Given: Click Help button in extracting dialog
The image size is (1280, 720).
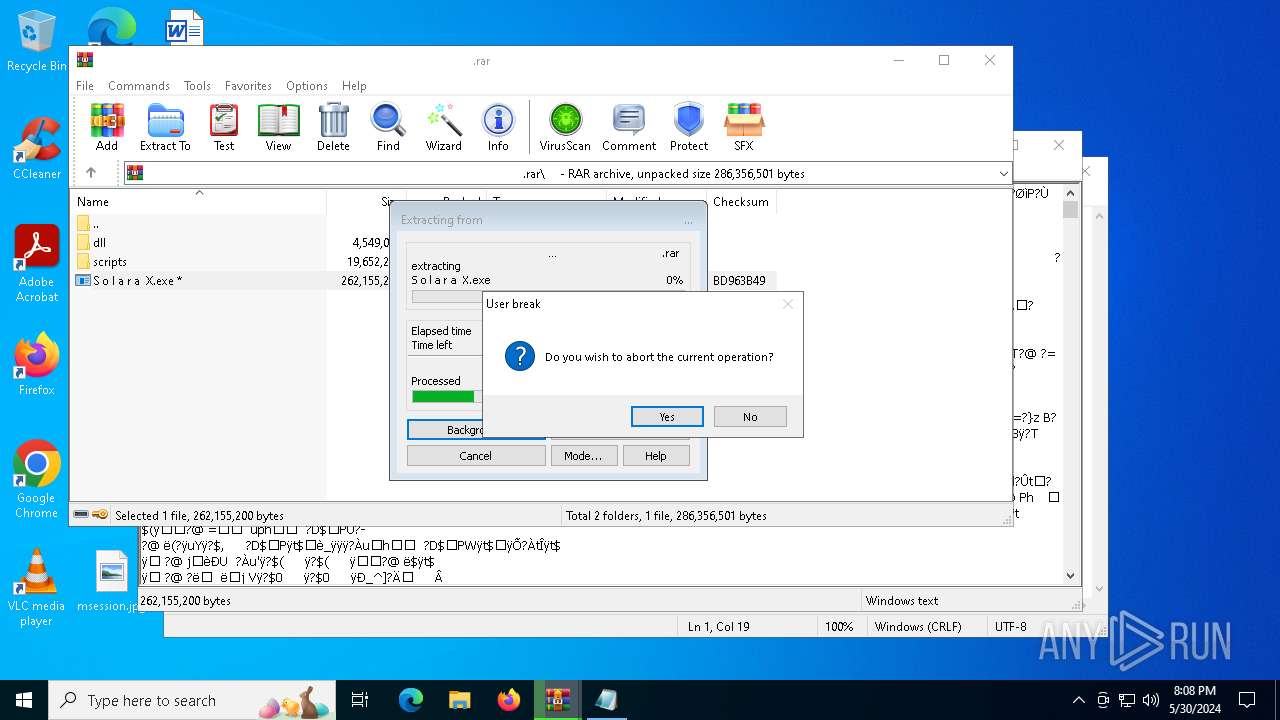Looking at the screenshot, I should pos(656,456).
